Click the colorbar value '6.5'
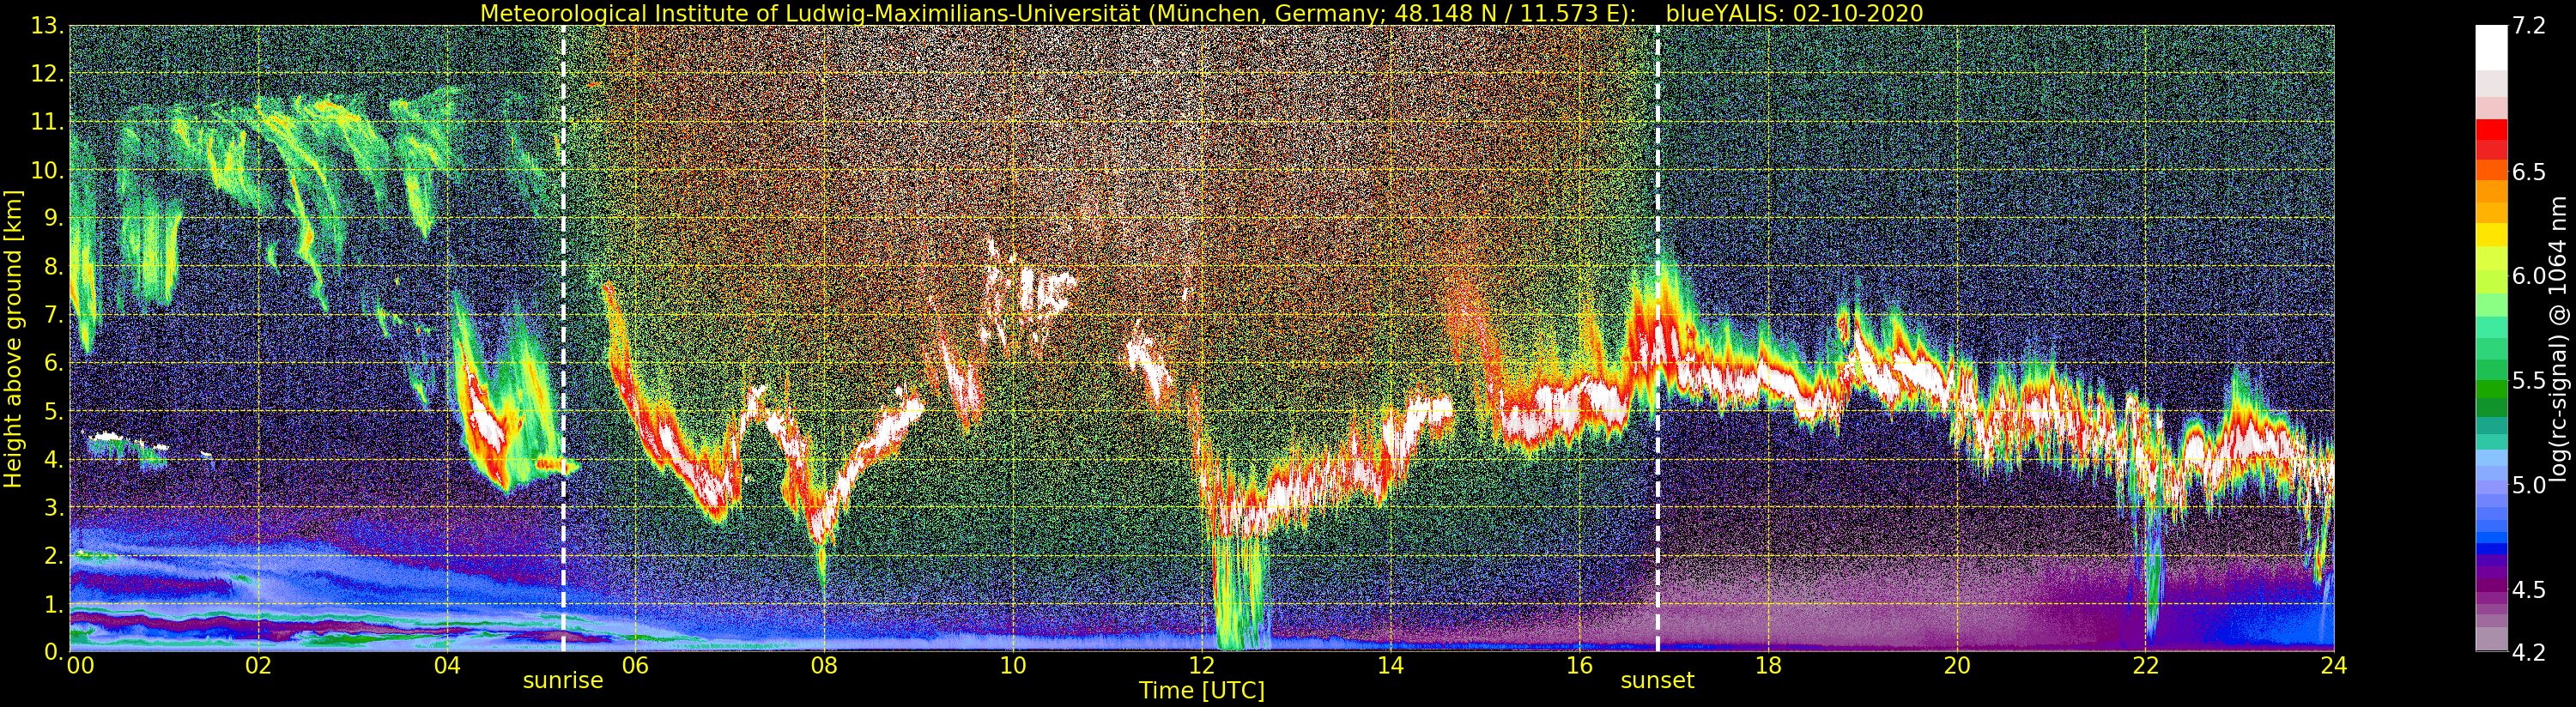 2529,172
